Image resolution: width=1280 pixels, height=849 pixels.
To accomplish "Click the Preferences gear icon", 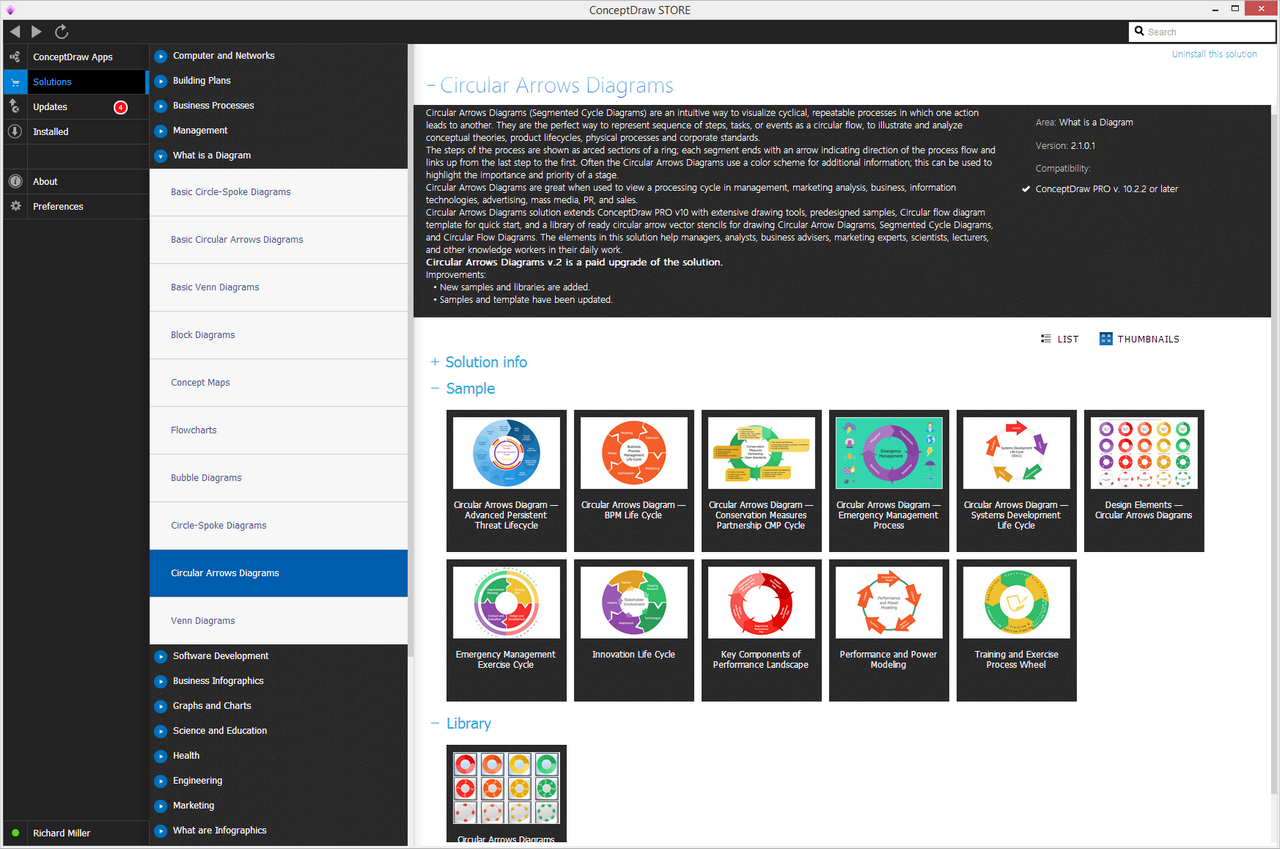I will (x=15, y=207).
